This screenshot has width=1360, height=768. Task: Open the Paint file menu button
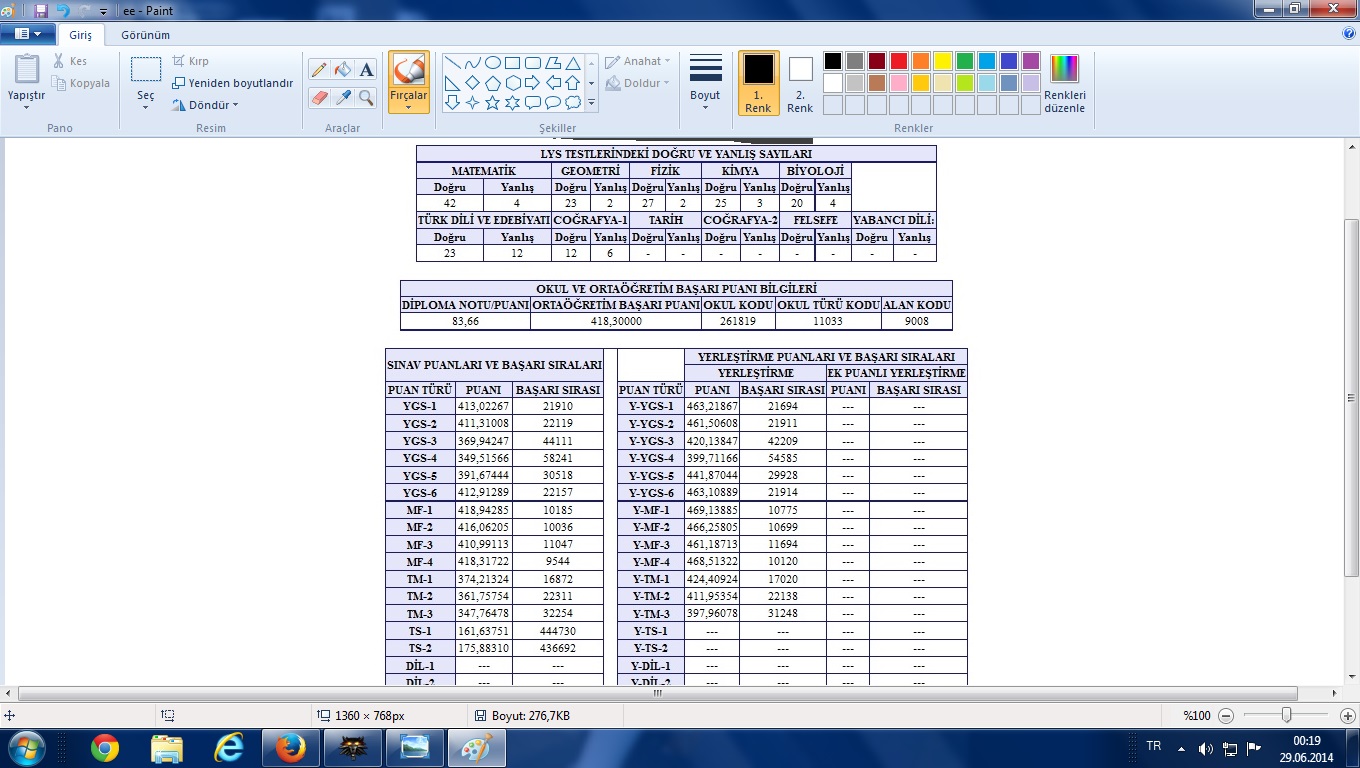click(x=28, y=34)
